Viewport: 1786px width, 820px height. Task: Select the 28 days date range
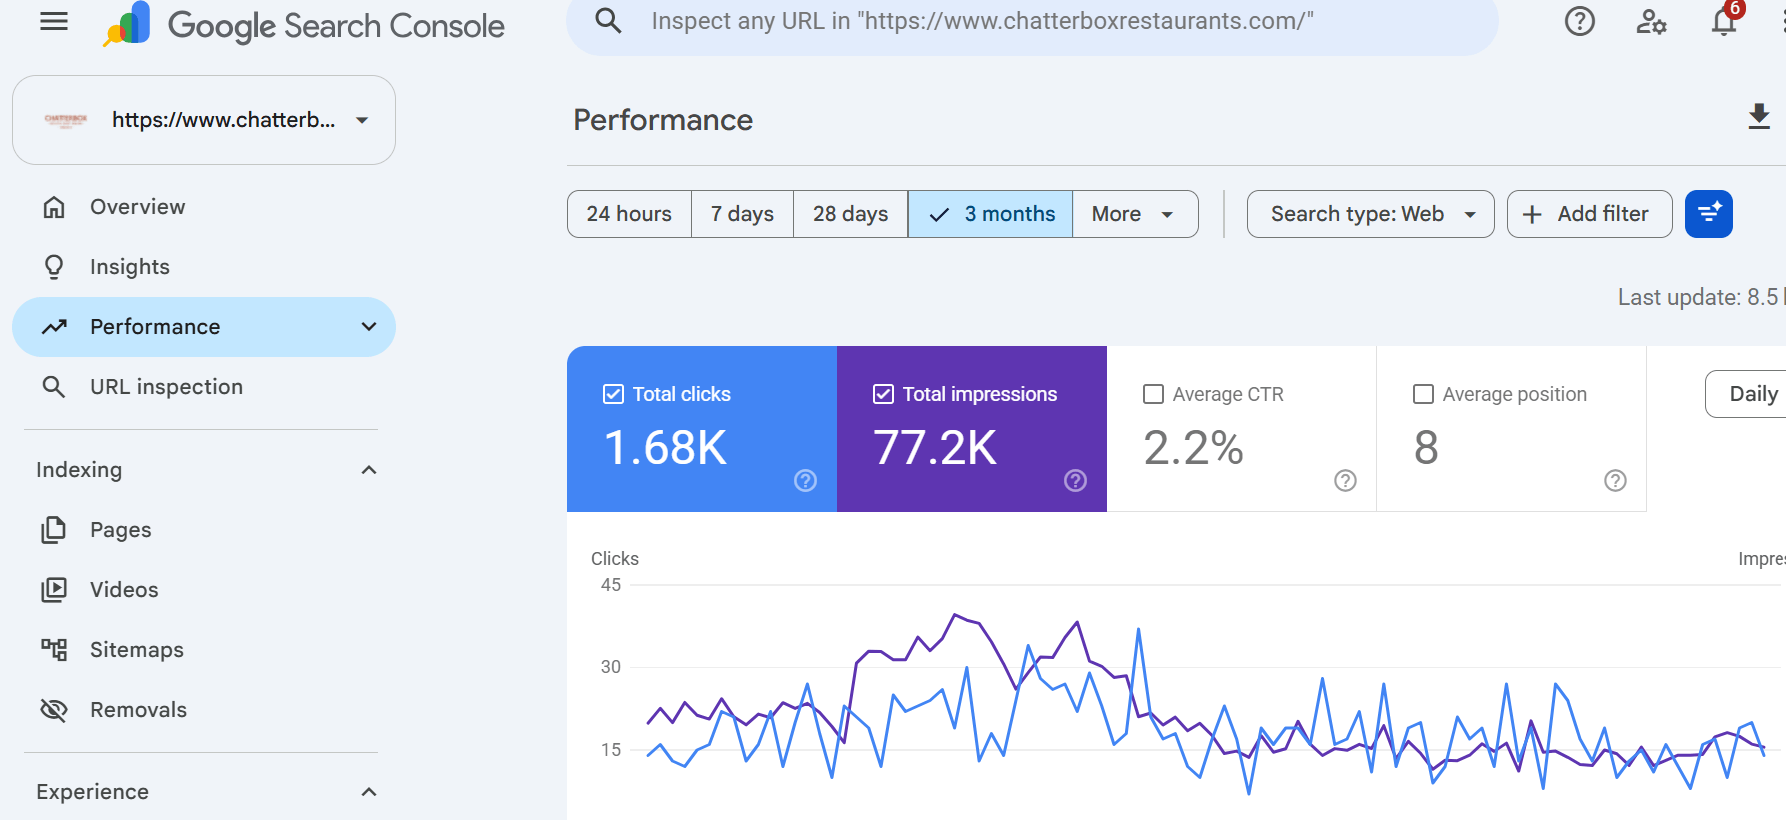pos(850,214)
